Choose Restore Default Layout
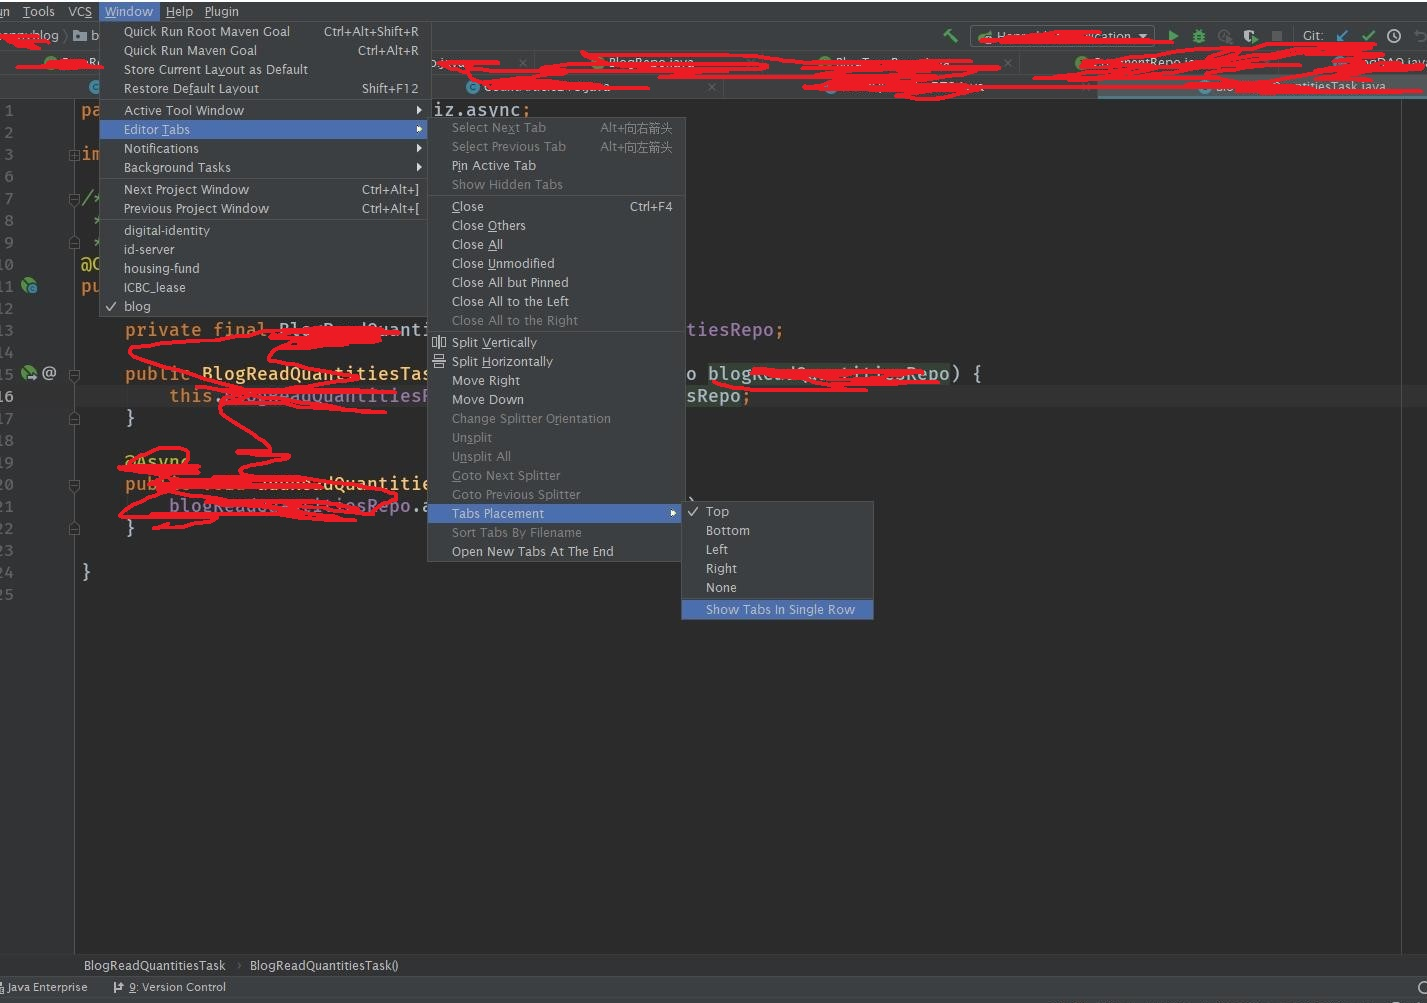 (x=264, y=88)
